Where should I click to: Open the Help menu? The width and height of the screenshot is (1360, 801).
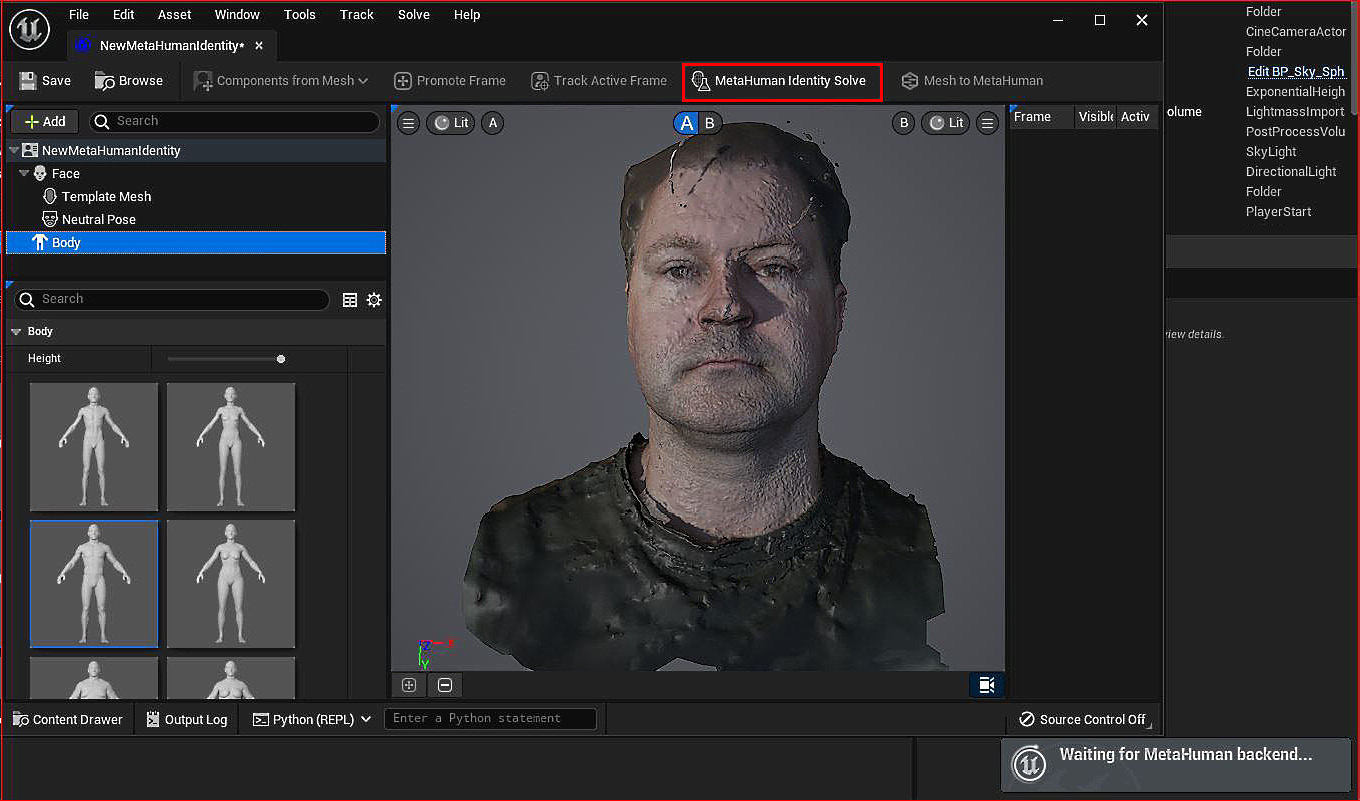click(467, 15)
